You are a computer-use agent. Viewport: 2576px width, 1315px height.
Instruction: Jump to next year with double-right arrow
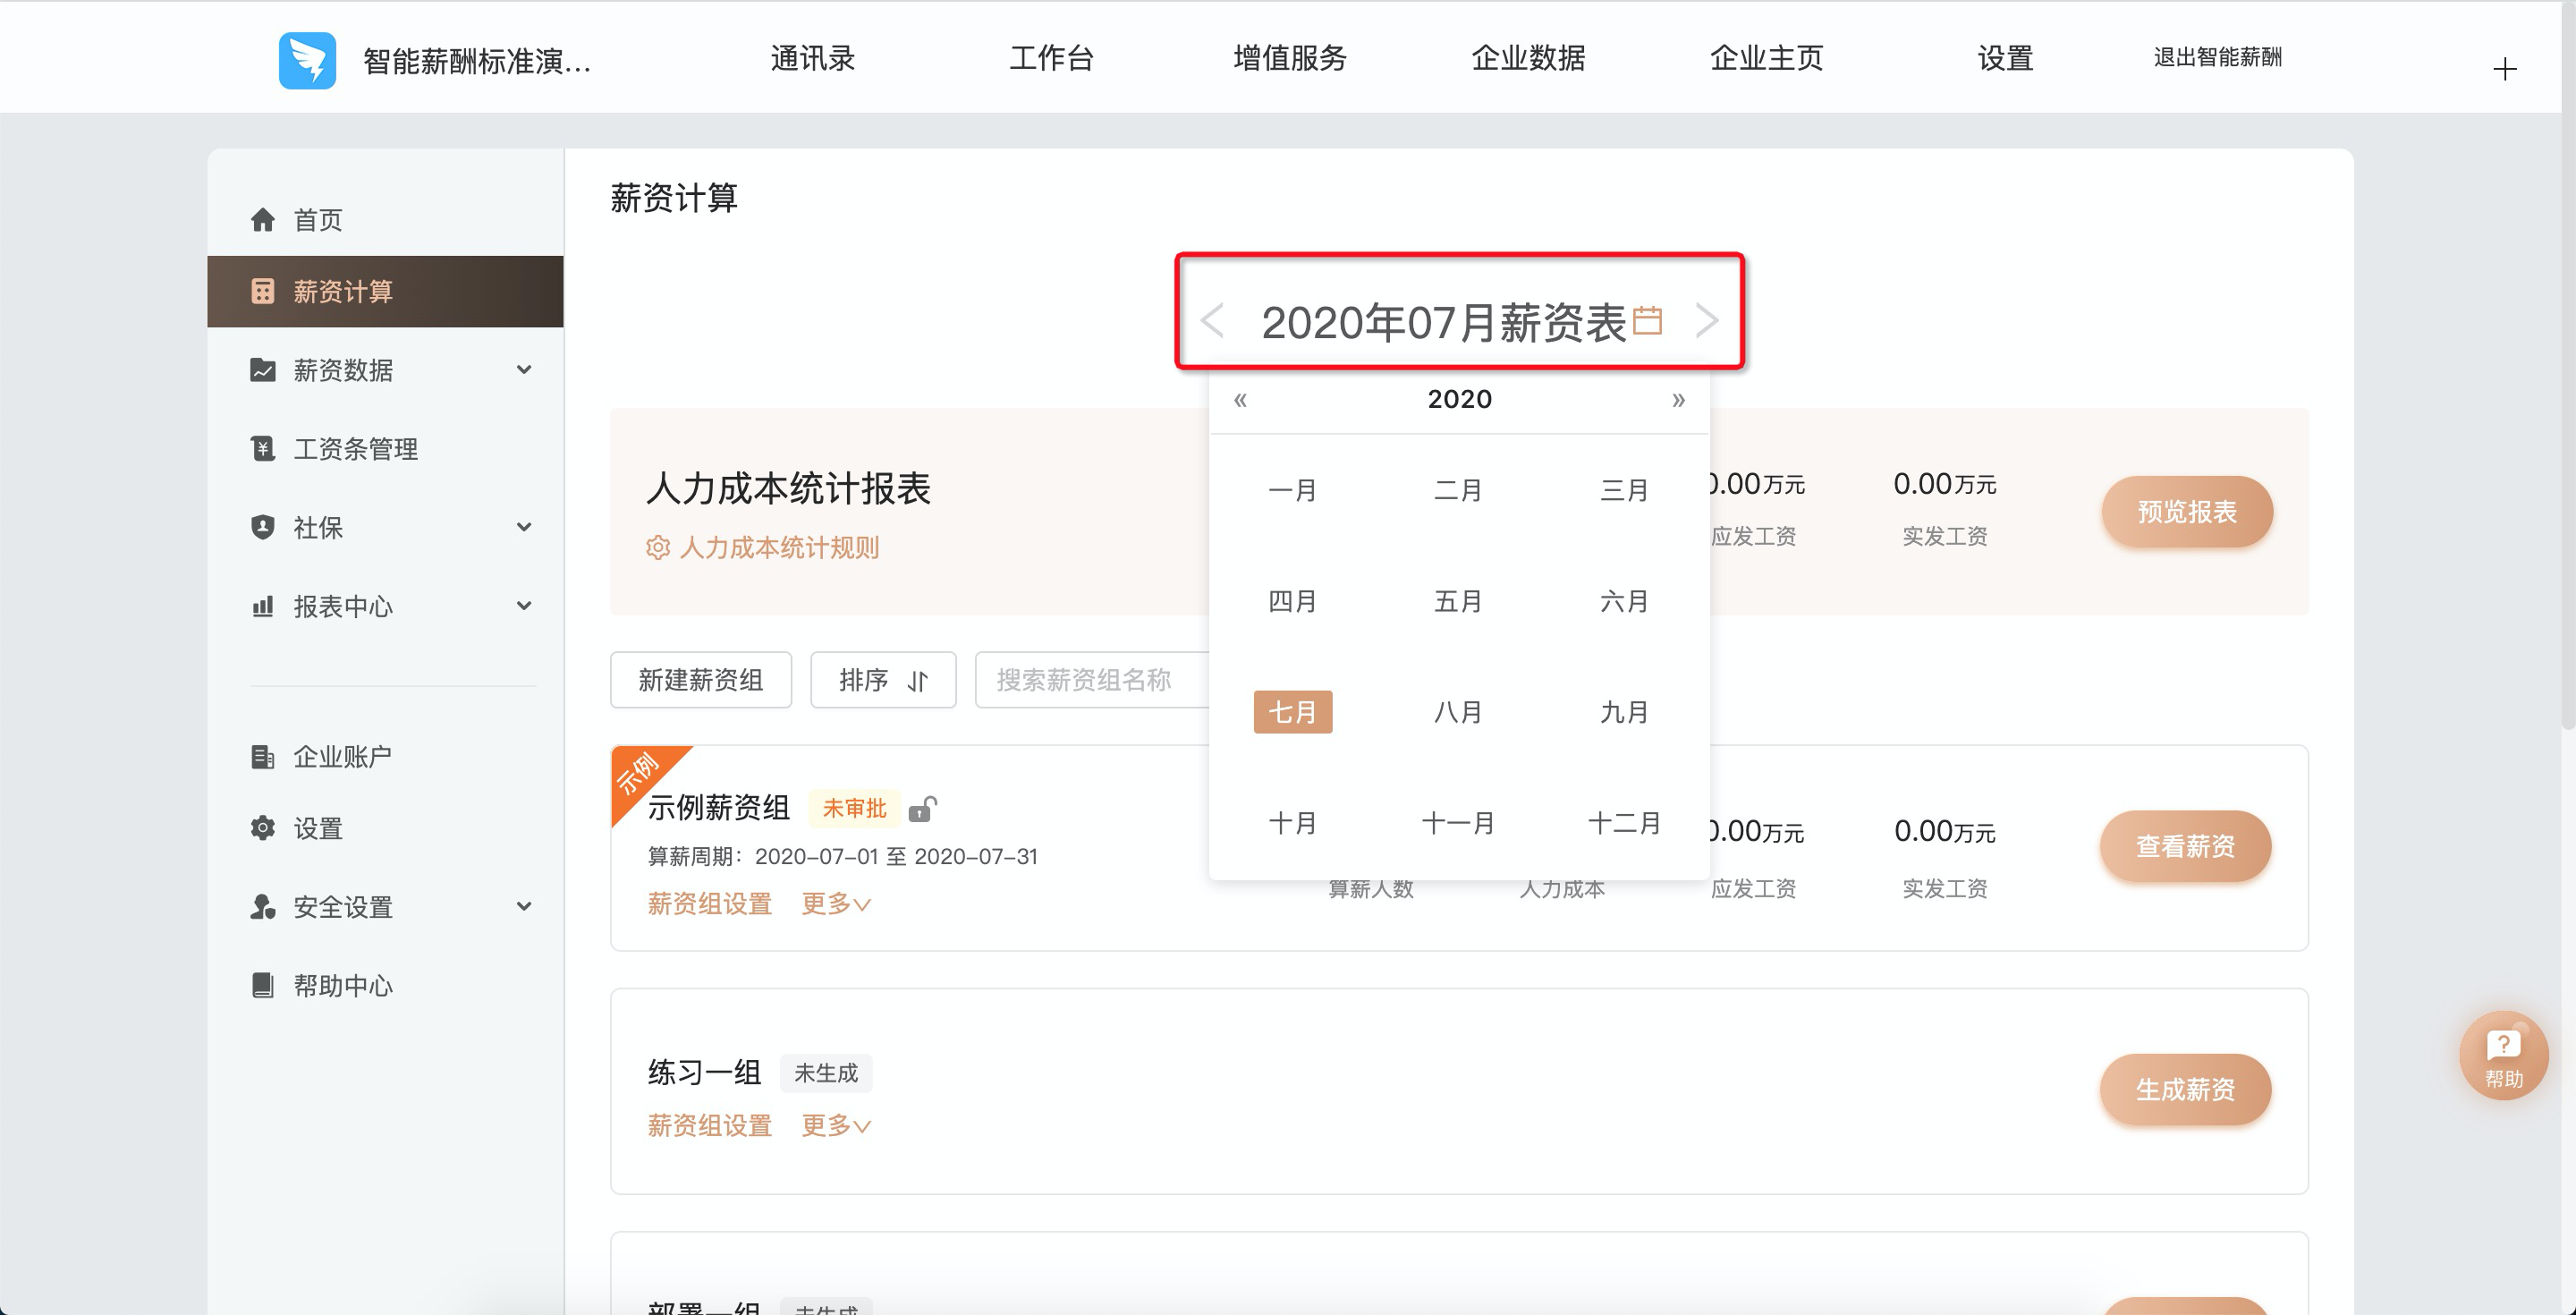pyautogui.click(x=1678, y=400)
